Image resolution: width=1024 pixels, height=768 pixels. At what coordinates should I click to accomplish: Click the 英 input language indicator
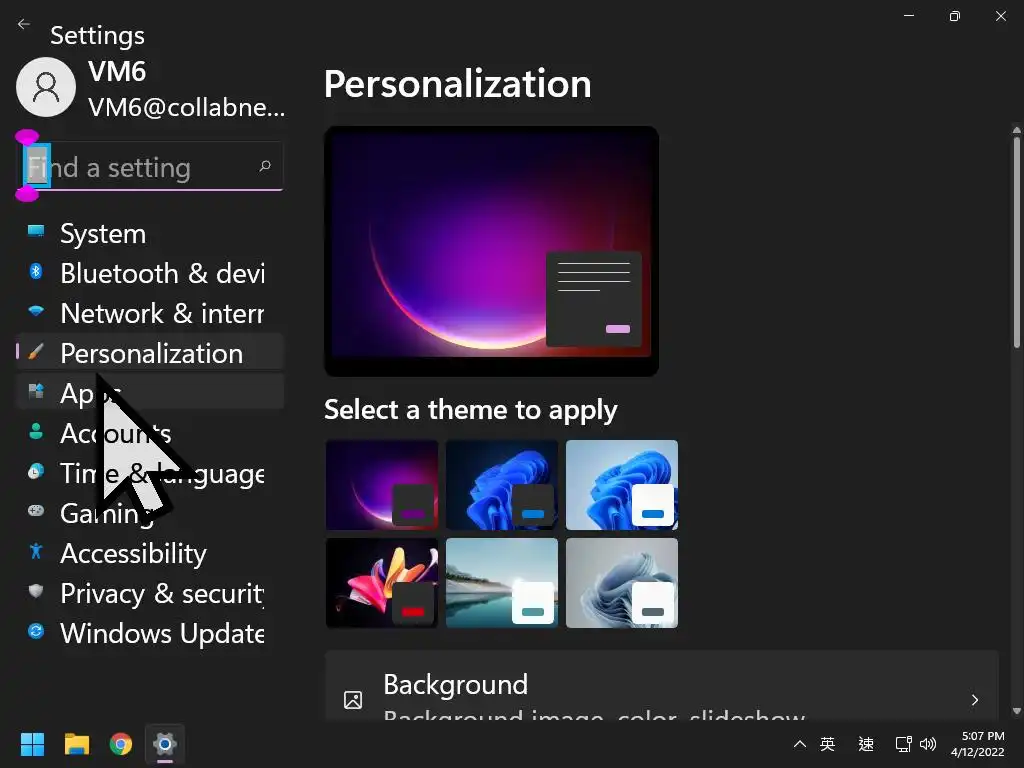(827, 744)
